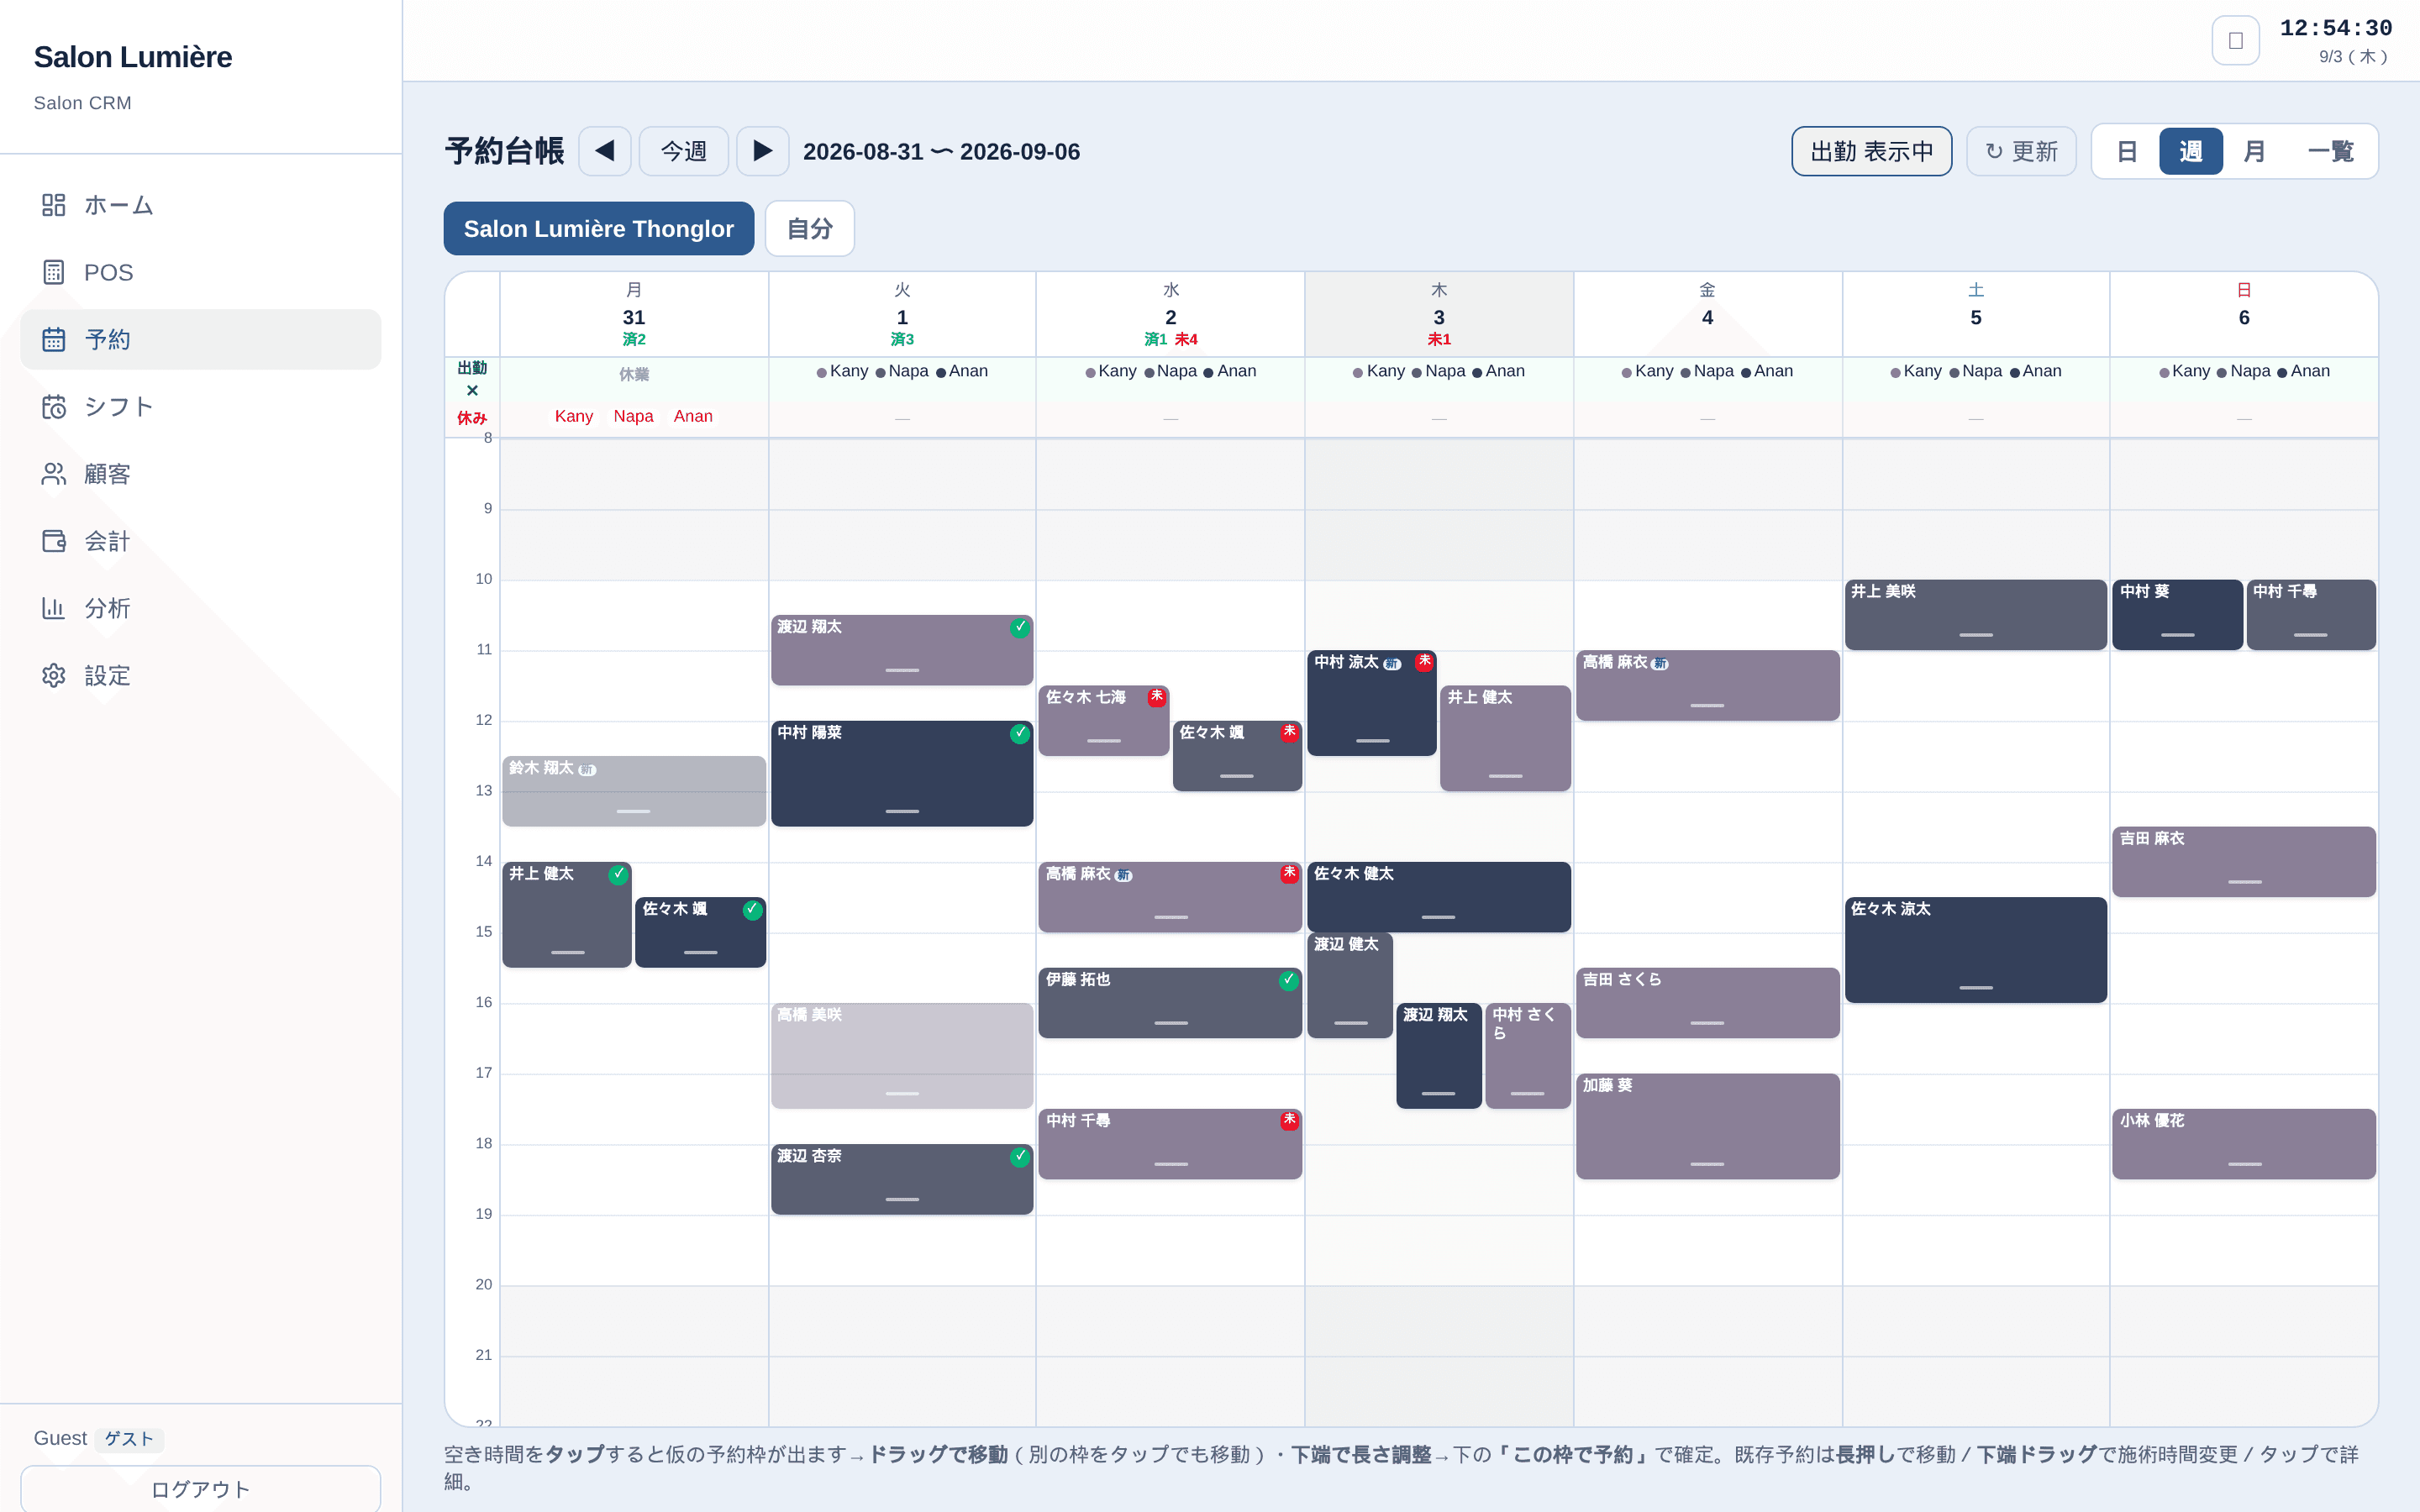Switch to 月 month view
Image resolution: width=2420 pixels, height=1512 pixels.
pos(2254,151)
